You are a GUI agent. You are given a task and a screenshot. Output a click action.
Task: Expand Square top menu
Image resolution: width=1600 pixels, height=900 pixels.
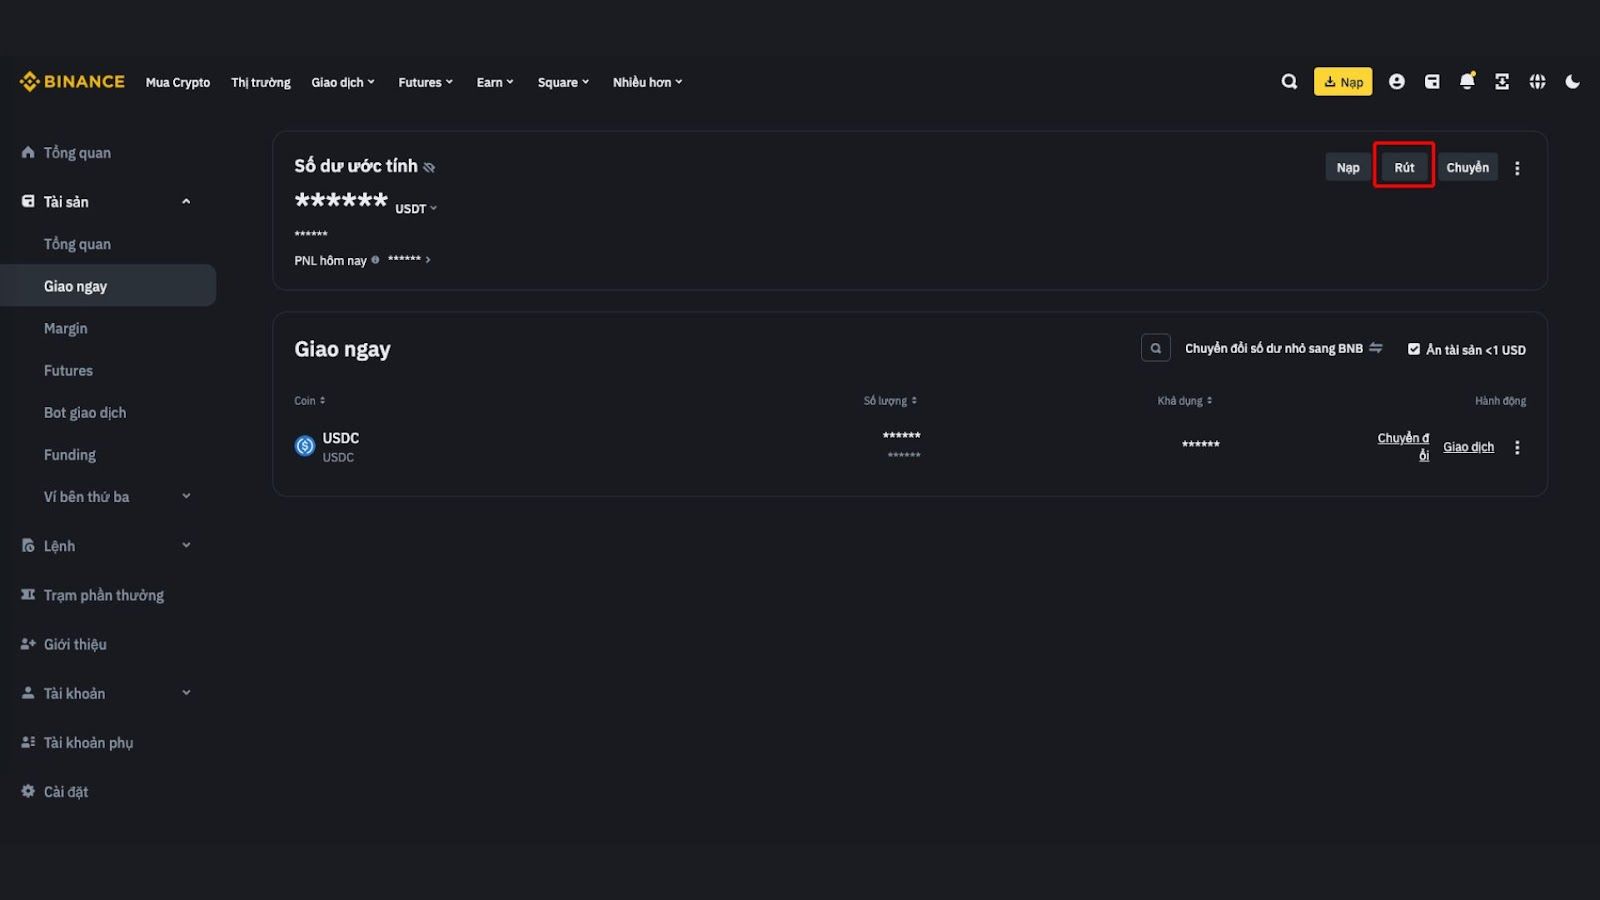pos(563,82)
